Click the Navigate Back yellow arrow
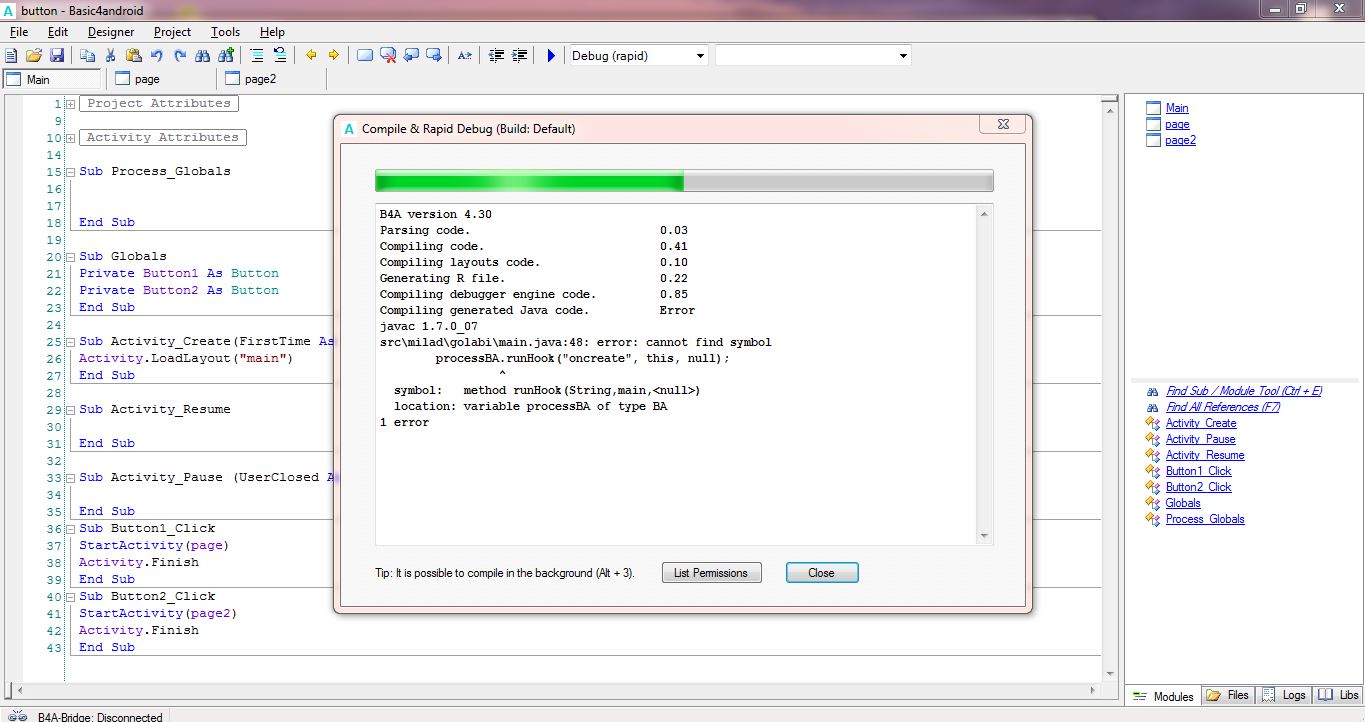1365x722 pixels. click(311, 56)
